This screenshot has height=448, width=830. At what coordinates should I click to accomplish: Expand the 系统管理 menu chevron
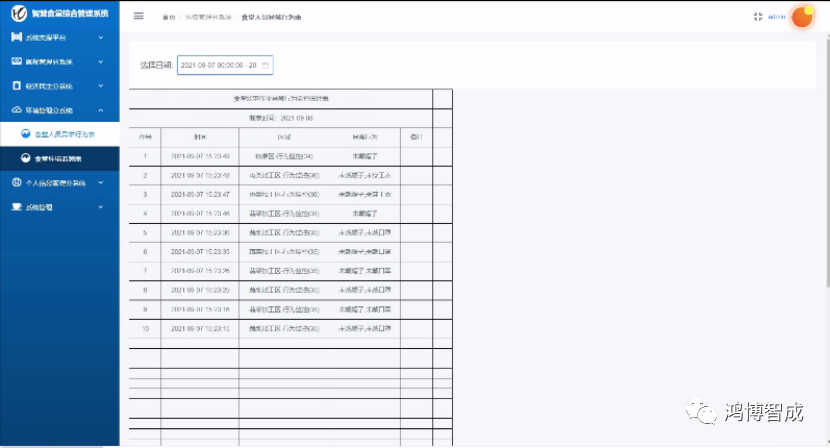click(101, 208)
